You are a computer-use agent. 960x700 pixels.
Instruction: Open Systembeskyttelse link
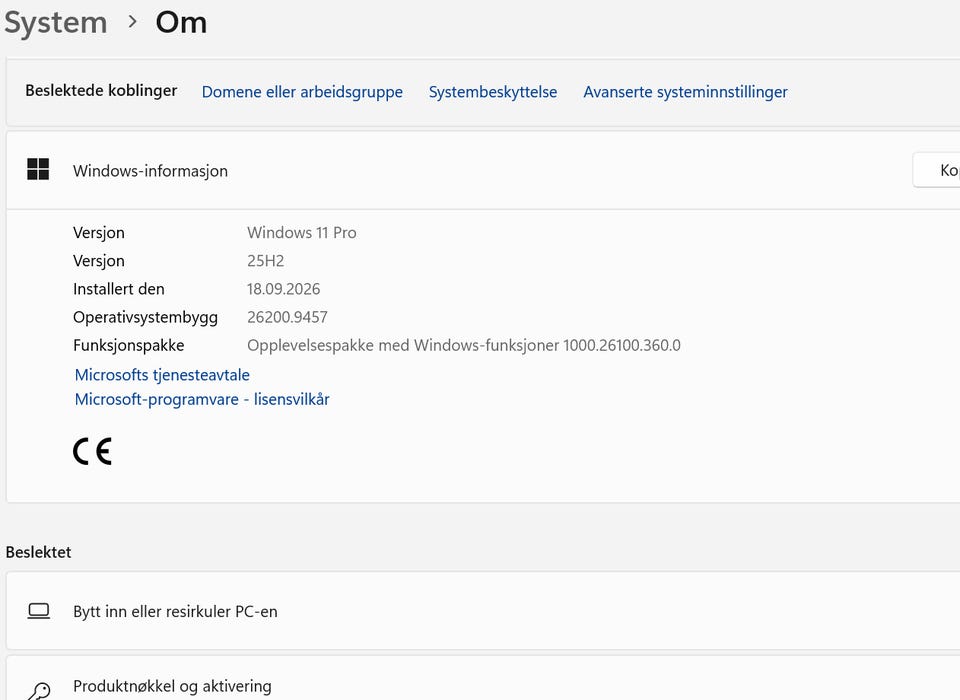[x=493, y=92]
